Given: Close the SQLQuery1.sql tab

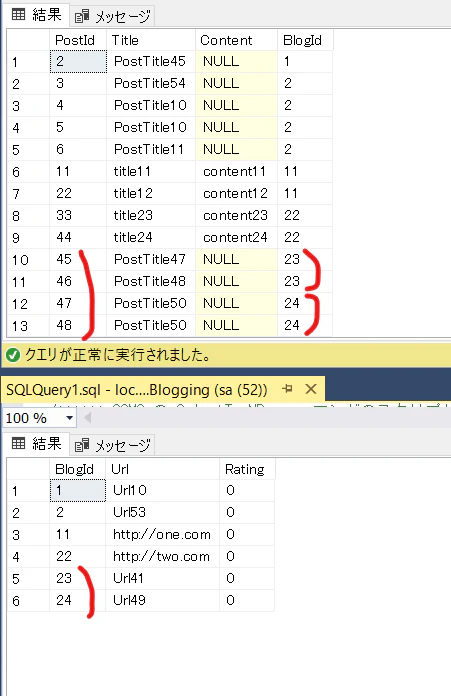Looking at the screenshot, I should coord(311,389).
